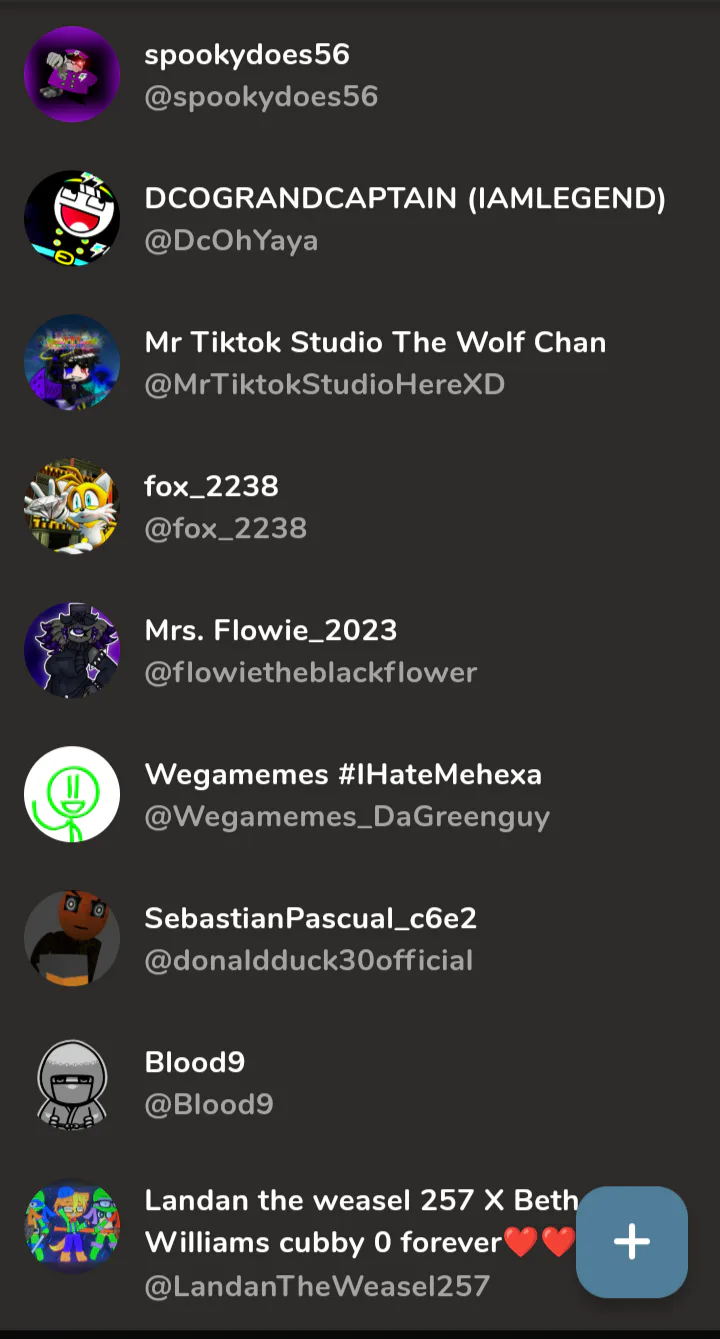720x1339 pixels.
Task: Select Mr Tiktok Studio The Wolf Chan
Action: (375, 343)
